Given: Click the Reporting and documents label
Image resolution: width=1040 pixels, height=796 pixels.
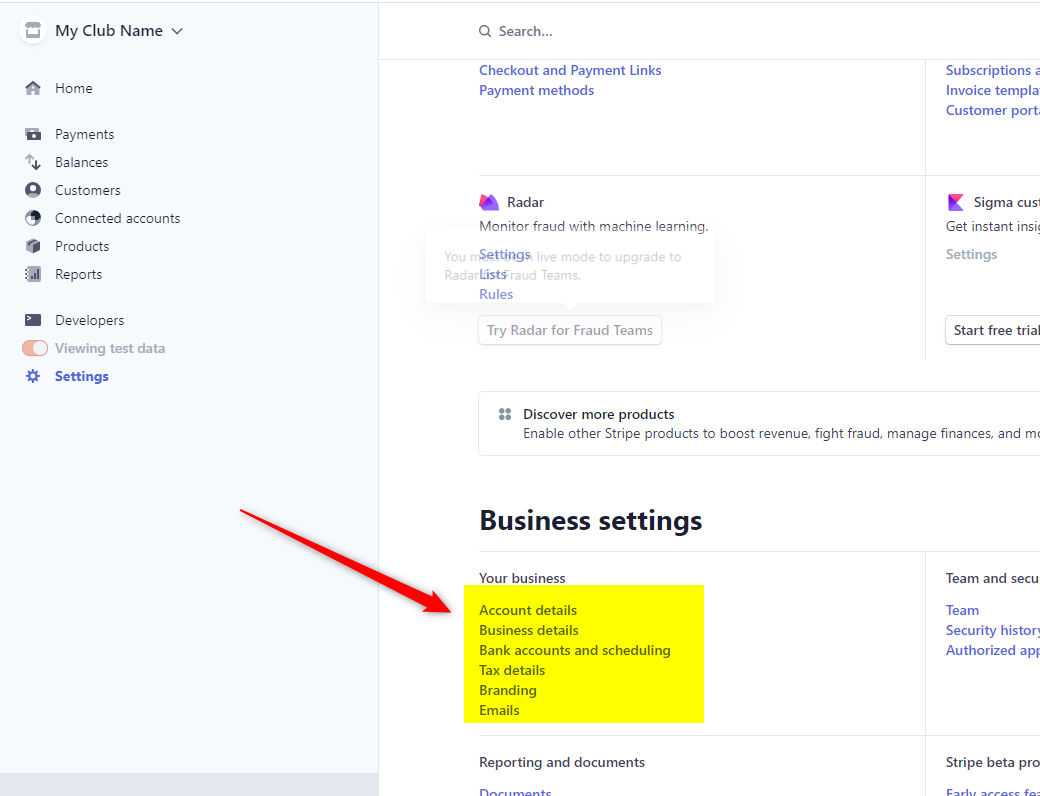Looking at the screenshot, I should click(562, 762).
